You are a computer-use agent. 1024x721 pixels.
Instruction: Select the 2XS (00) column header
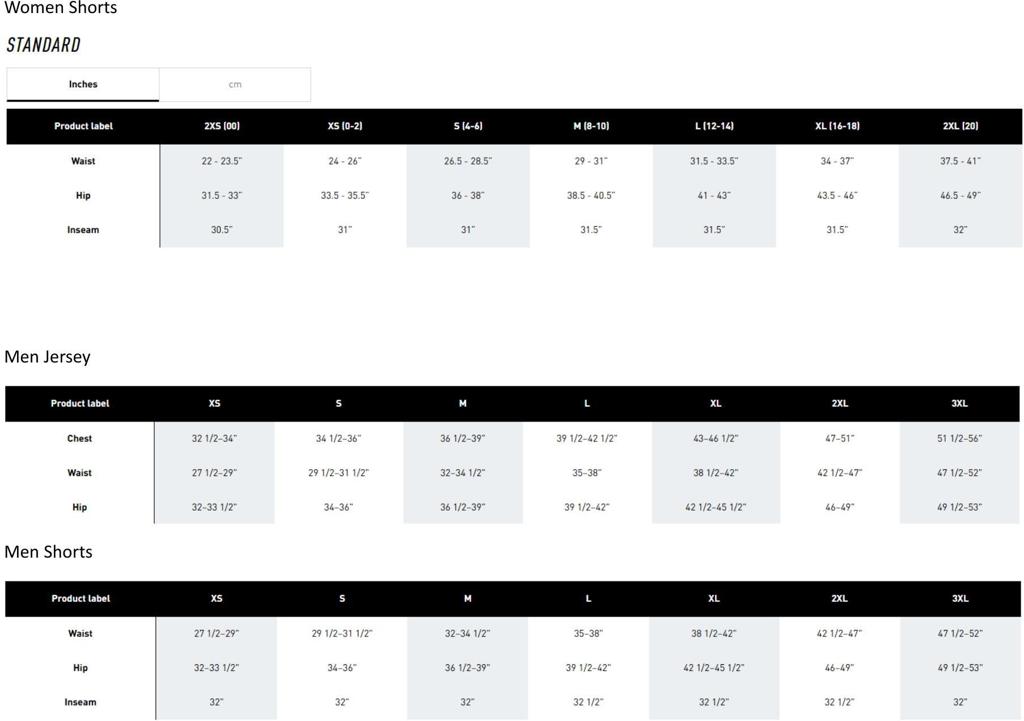pyautogui.click(x=221, y=127)
